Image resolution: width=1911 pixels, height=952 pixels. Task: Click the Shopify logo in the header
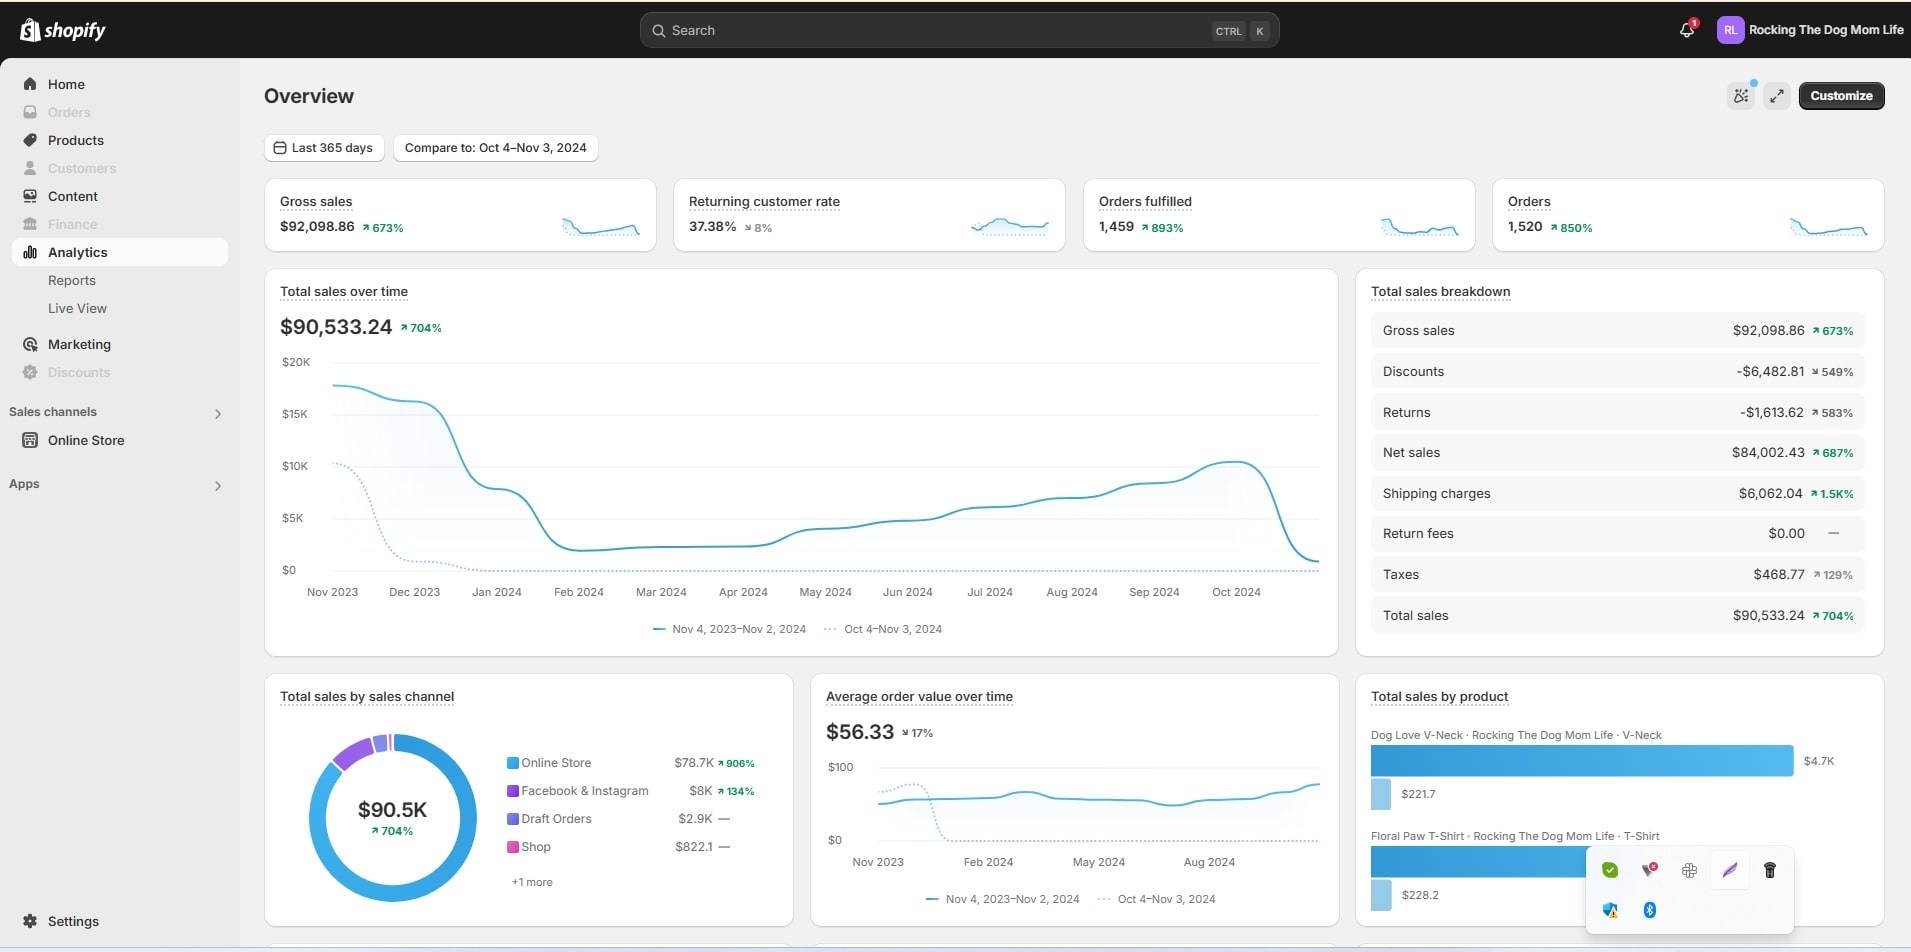pyautogui.click(x=63, y=30)
